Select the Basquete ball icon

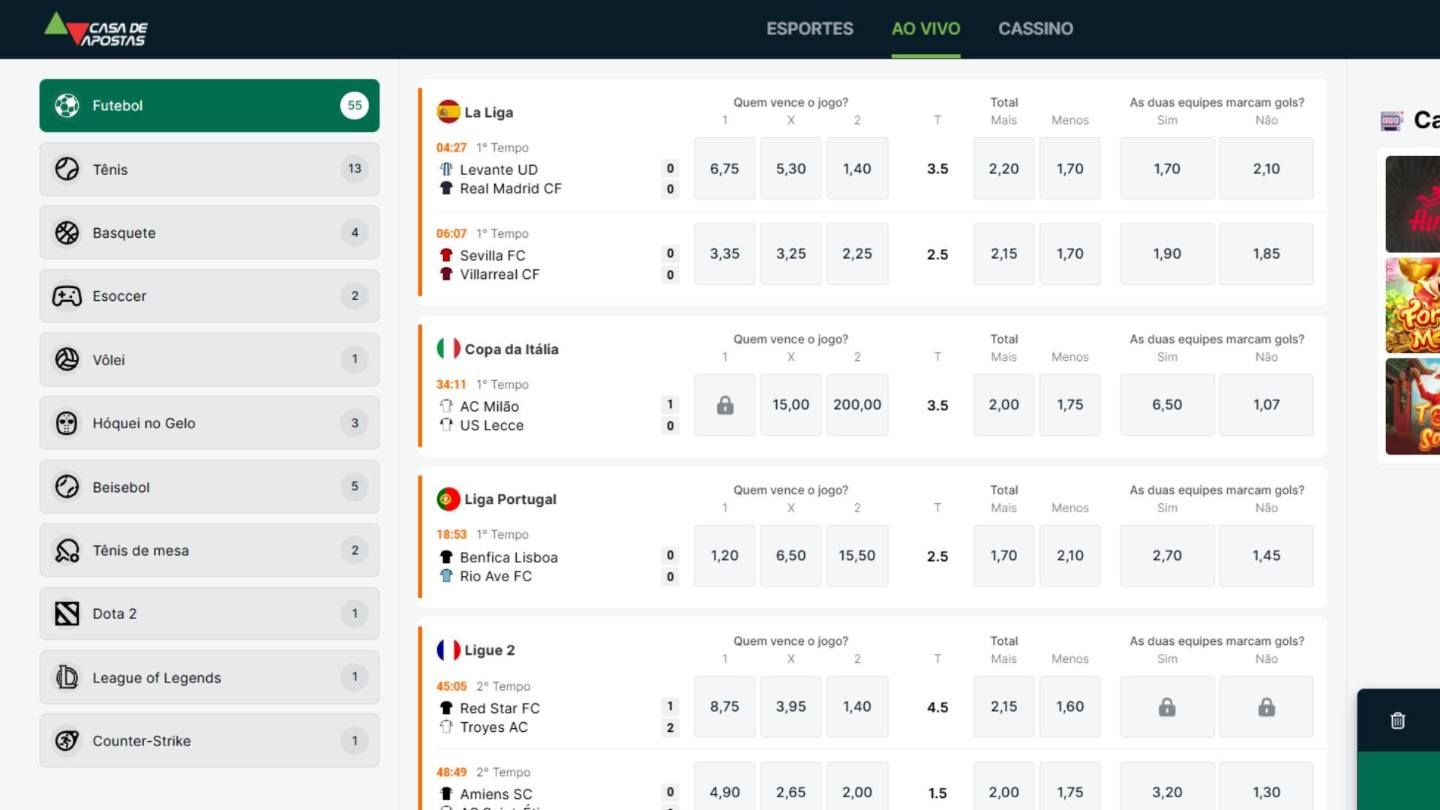[x=67, y=233]
